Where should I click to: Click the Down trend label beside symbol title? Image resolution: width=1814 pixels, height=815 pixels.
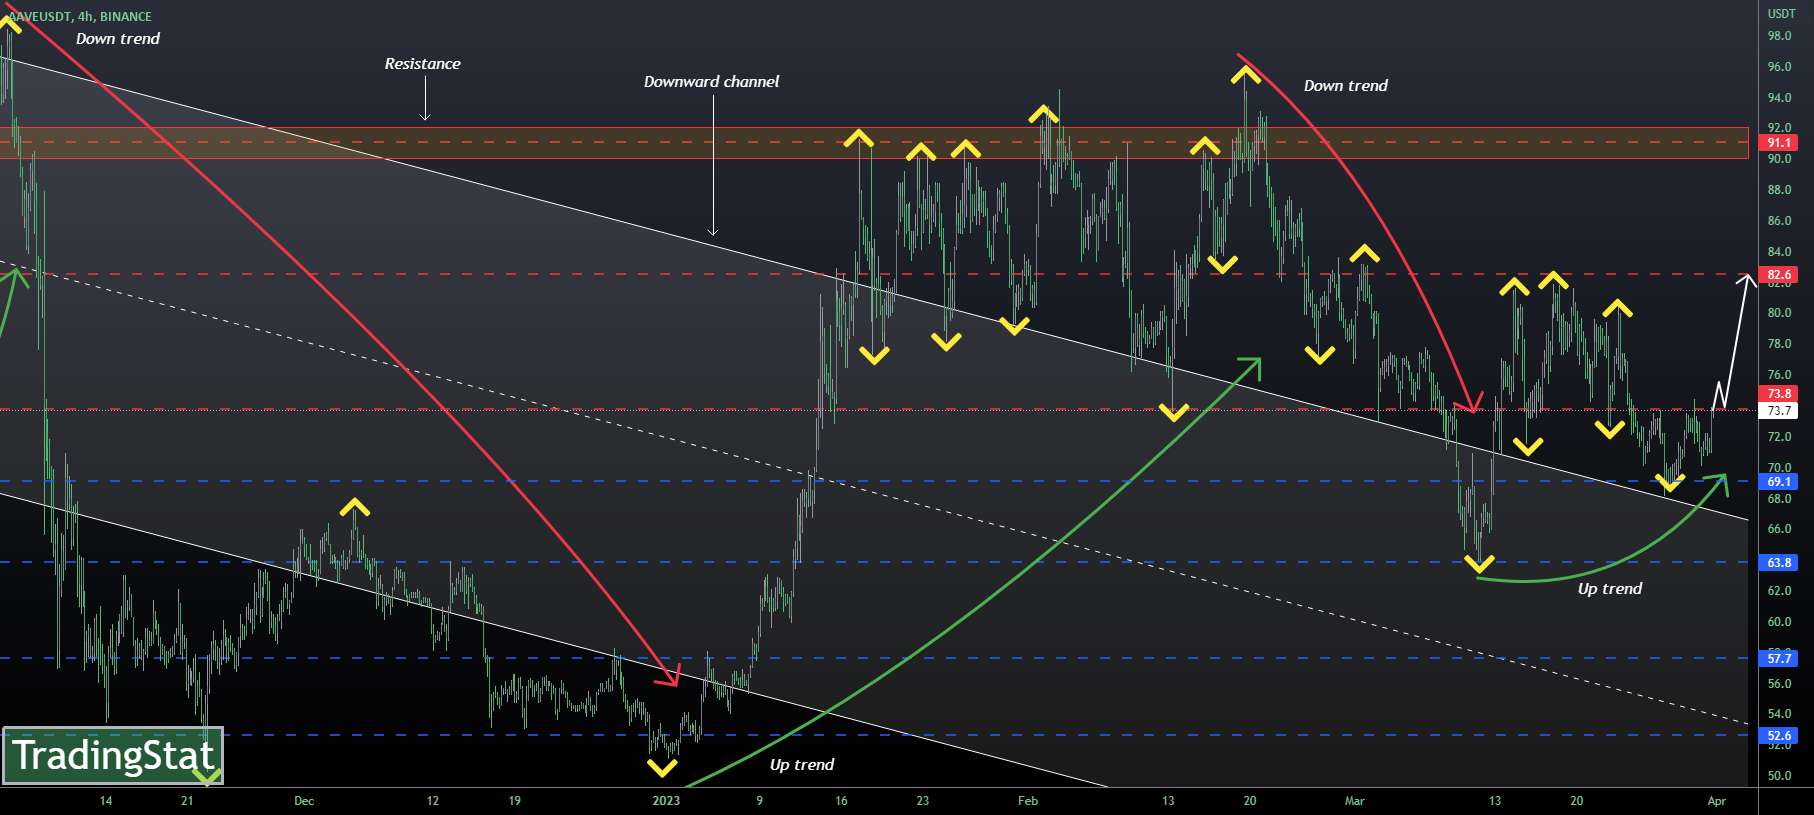(118, 39)
